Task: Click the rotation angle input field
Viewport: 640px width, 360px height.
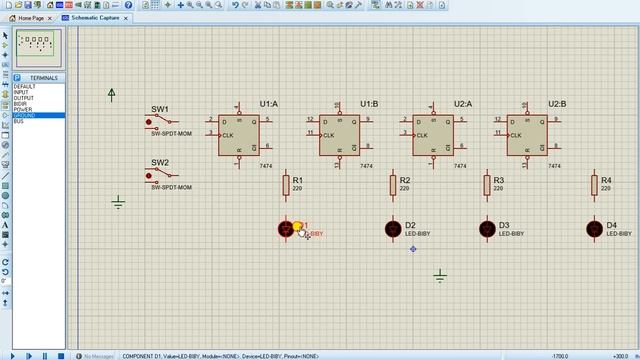Action: click(x=6, y=281)
